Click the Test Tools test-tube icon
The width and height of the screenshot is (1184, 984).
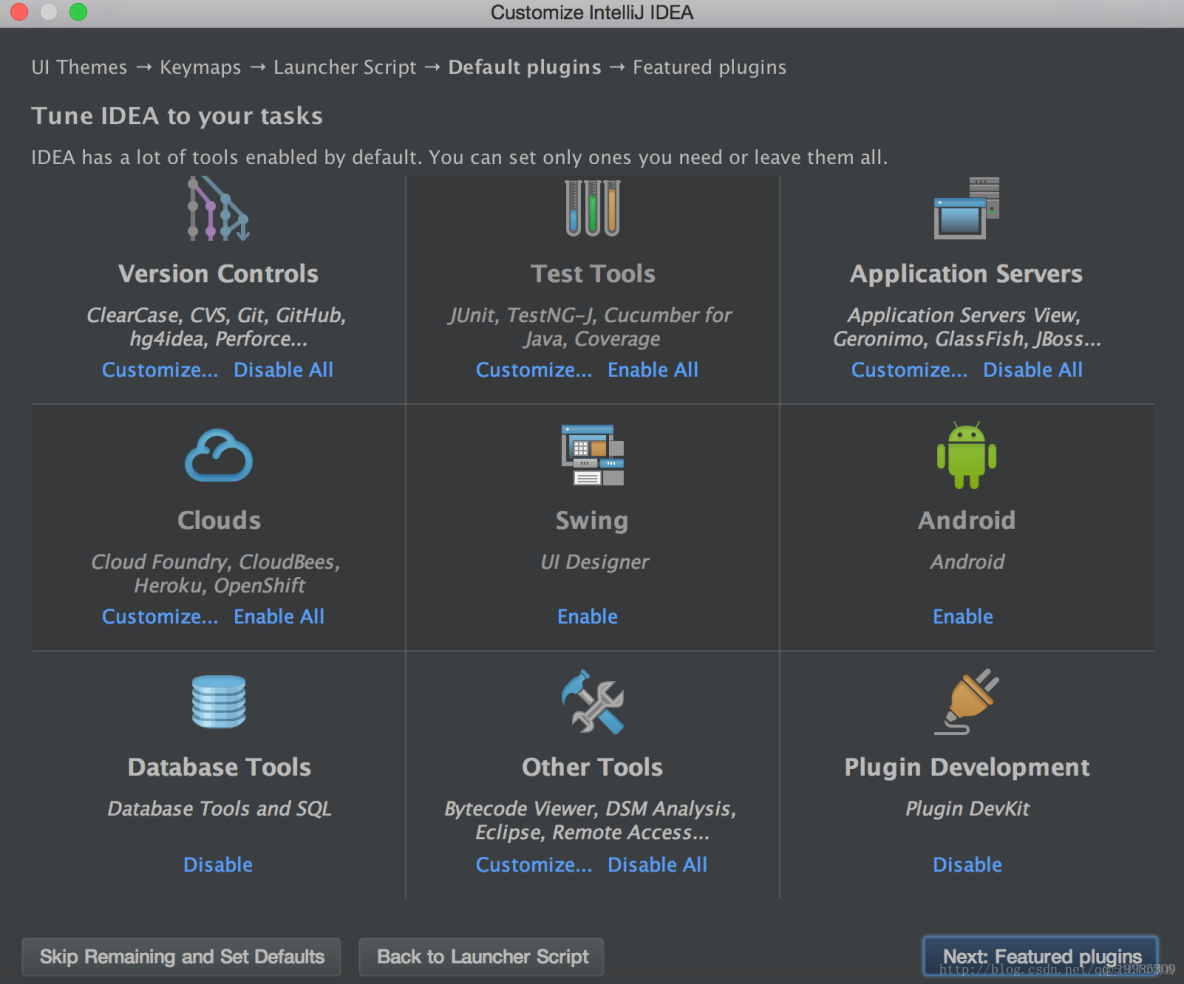(x=592, y=208)
